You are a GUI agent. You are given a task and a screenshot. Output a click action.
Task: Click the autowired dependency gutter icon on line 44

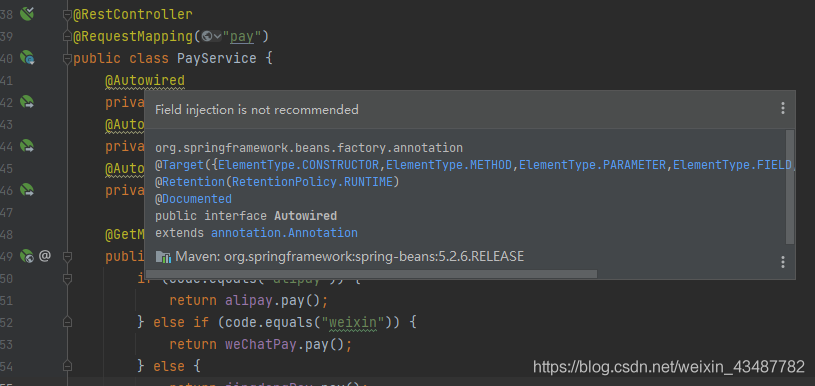point(27,146)
